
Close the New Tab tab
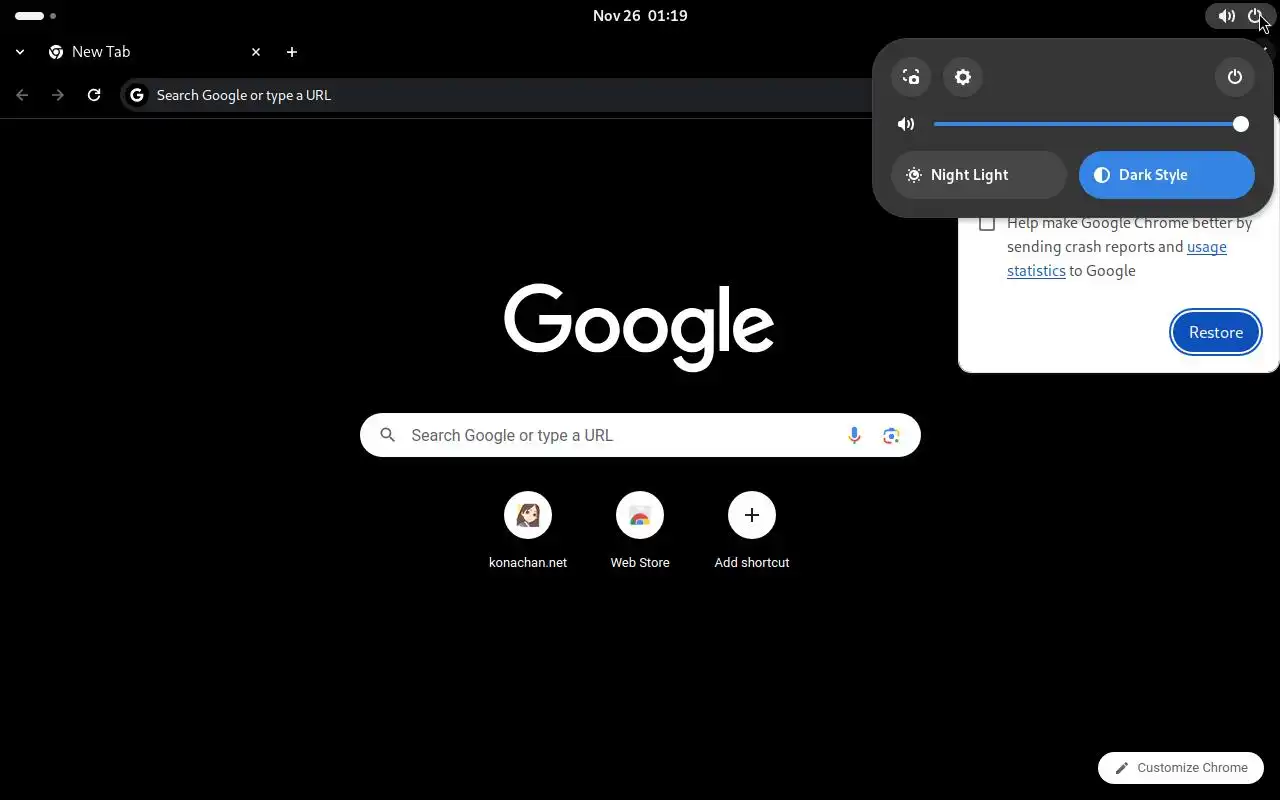[256, 52]
